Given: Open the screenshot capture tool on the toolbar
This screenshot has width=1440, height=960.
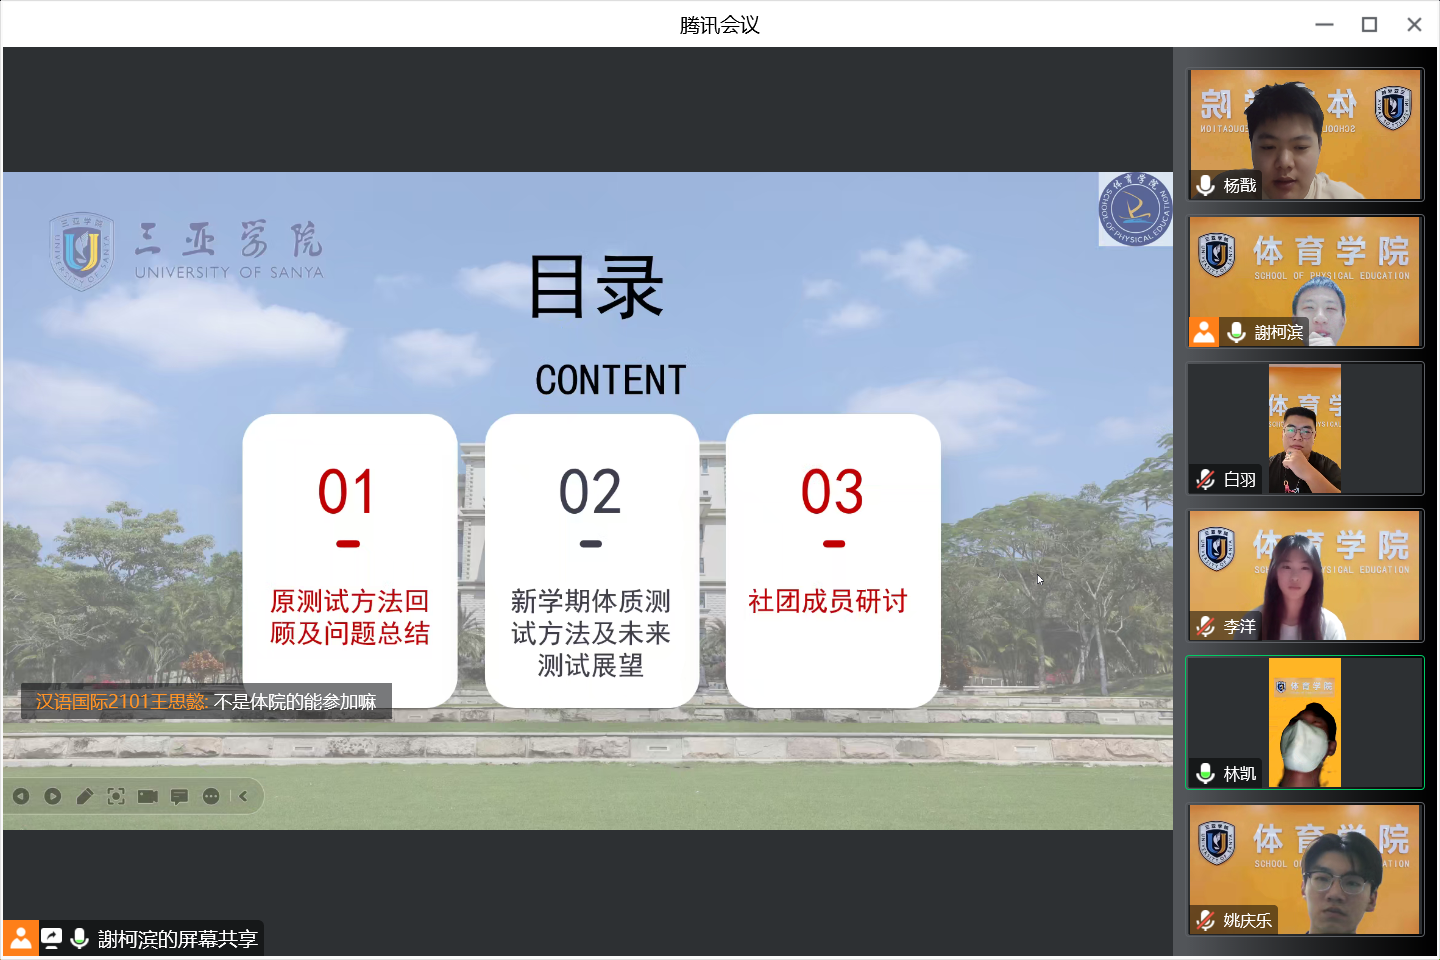Looking at the screenshot, I should [116, 796].
